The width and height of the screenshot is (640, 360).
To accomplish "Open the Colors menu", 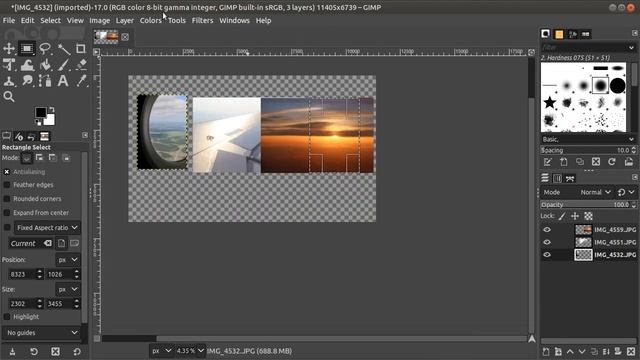I will point(151,20).
